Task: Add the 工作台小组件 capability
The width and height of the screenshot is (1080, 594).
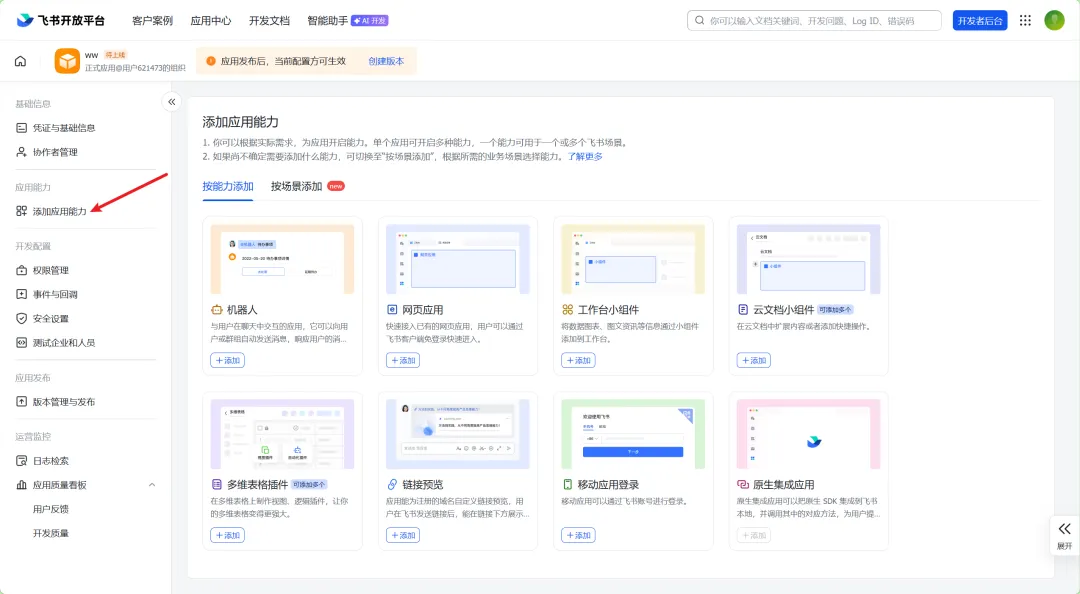Action: [578, 360]
